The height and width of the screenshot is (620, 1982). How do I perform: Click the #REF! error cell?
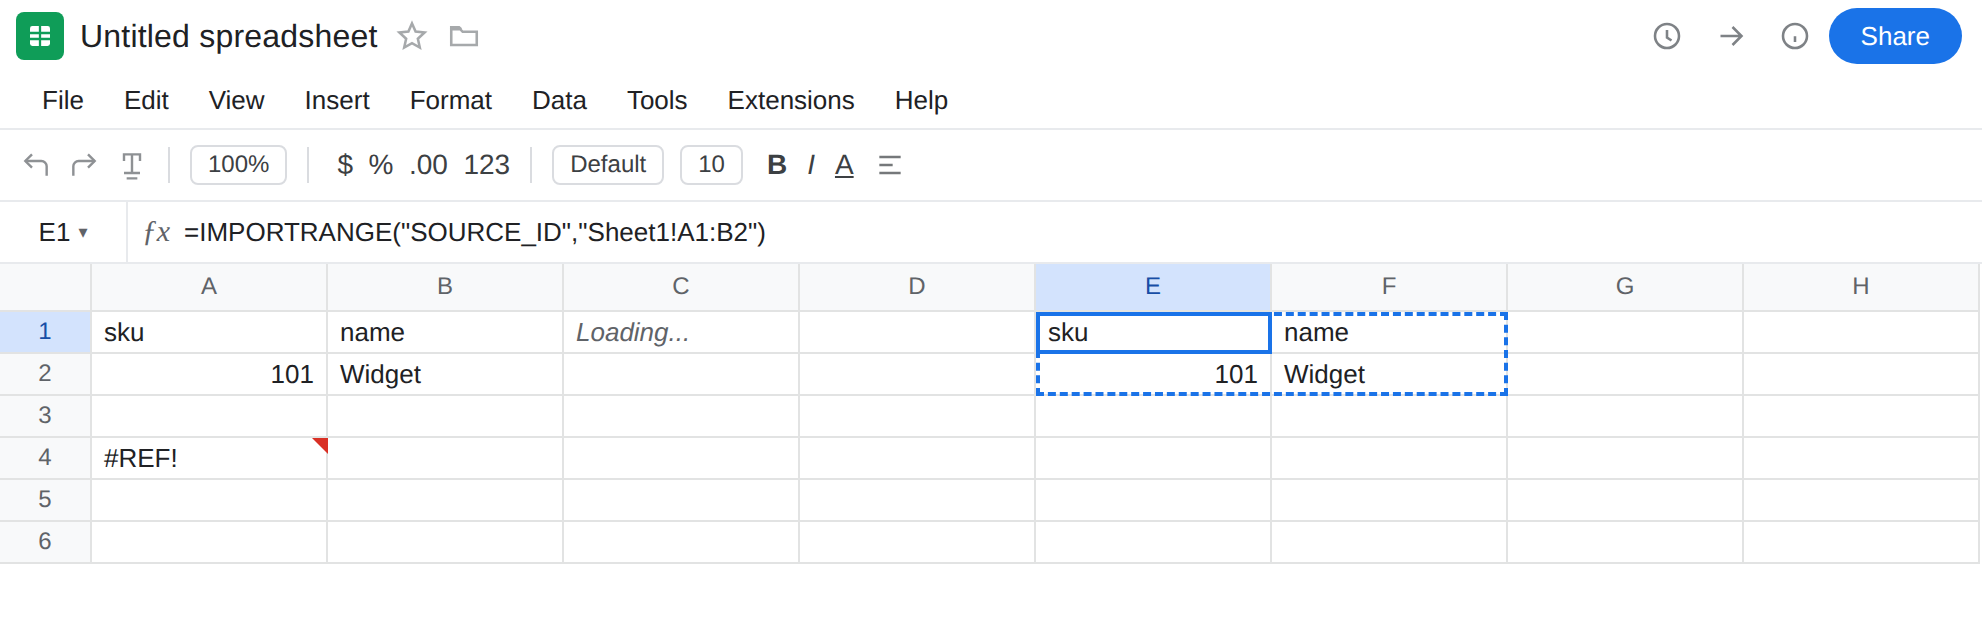tap(209, 458)
